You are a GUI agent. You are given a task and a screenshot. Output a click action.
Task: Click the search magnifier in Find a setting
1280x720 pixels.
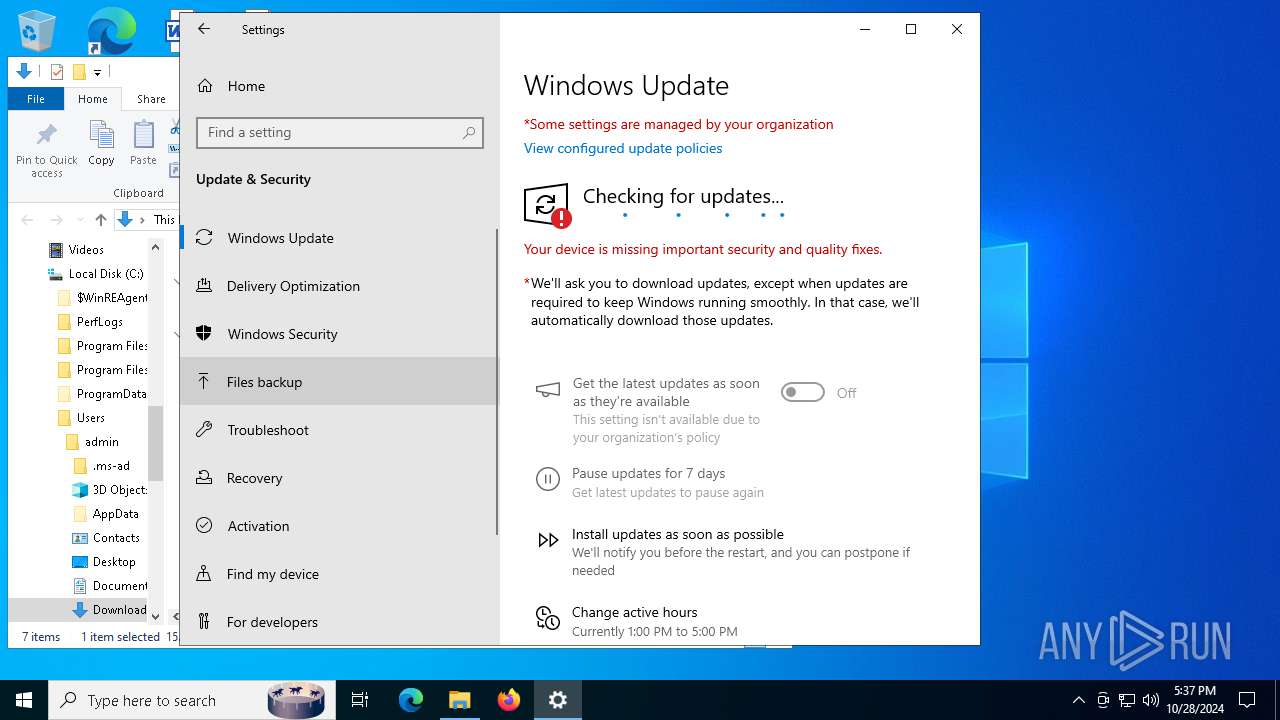click(x=469, y=132)
